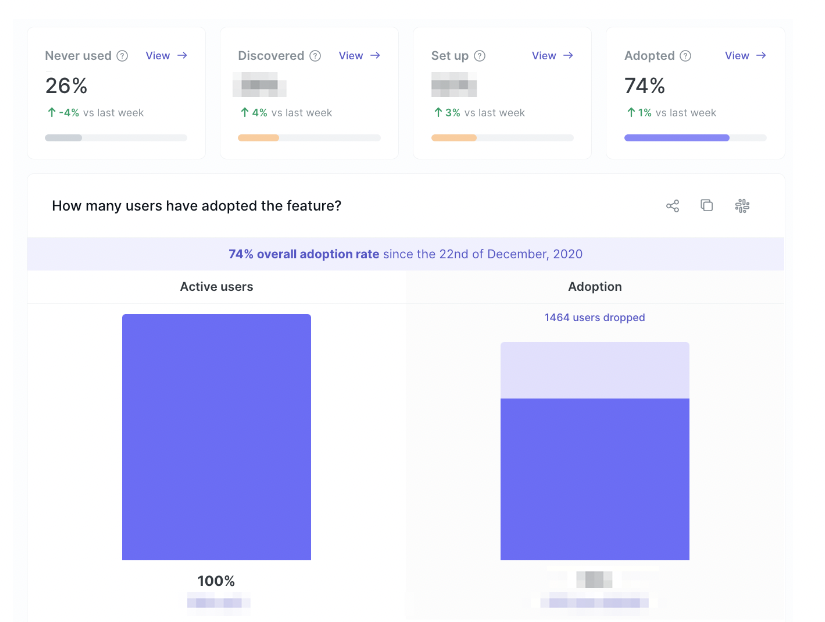Click the light dropped-users segment of the Adoption bar
Viewport: 825px width, 622px height.
[595, 370]
